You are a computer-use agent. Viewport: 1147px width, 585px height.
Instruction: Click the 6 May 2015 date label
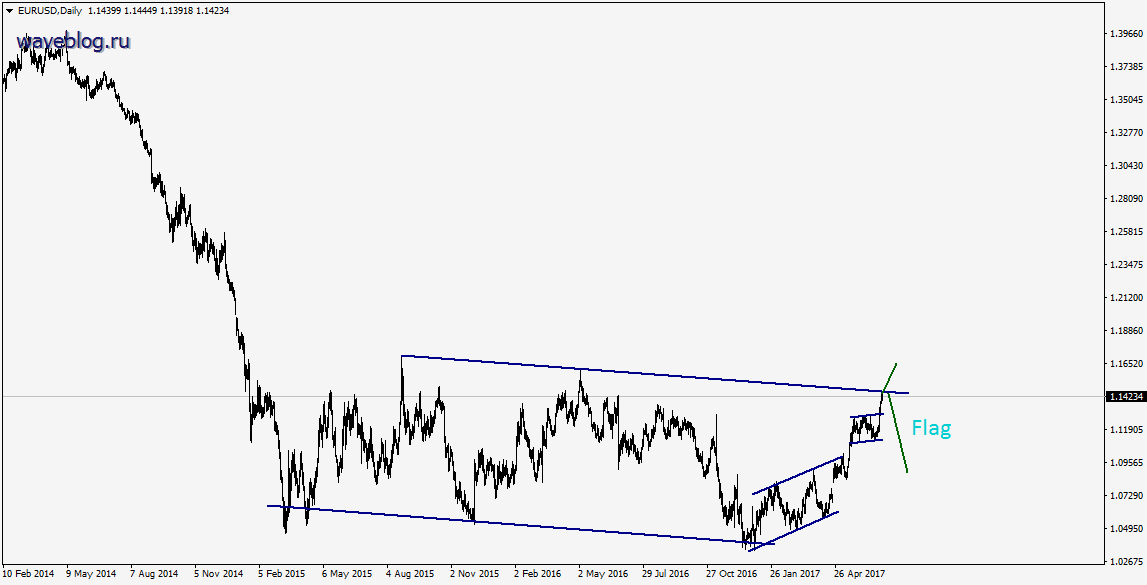pos(346,575)
